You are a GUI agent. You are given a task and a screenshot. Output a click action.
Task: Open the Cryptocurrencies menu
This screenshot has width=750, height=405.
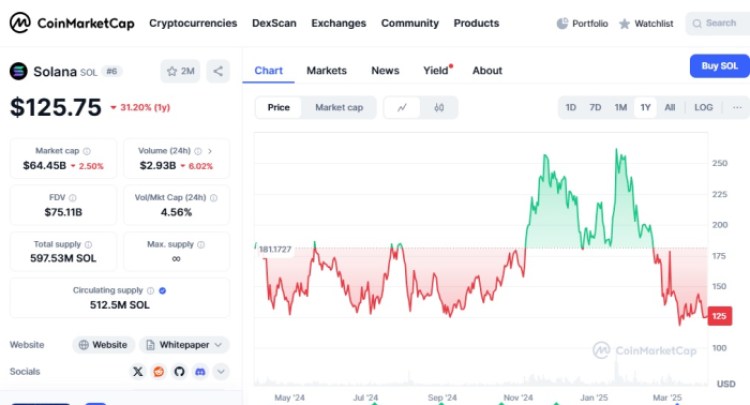pyautogui.click(x=193, y=23)
